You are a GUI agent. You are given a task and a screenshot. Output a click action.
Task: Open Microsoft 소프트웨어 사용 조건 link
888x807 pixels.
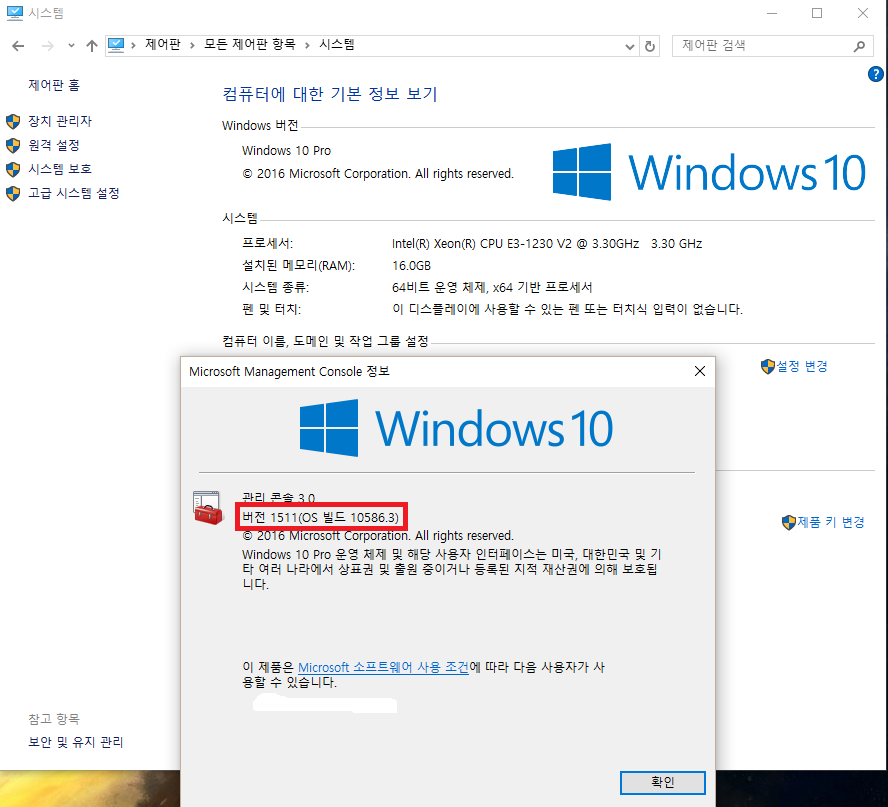pyautogui.click(x=383, y=667)
